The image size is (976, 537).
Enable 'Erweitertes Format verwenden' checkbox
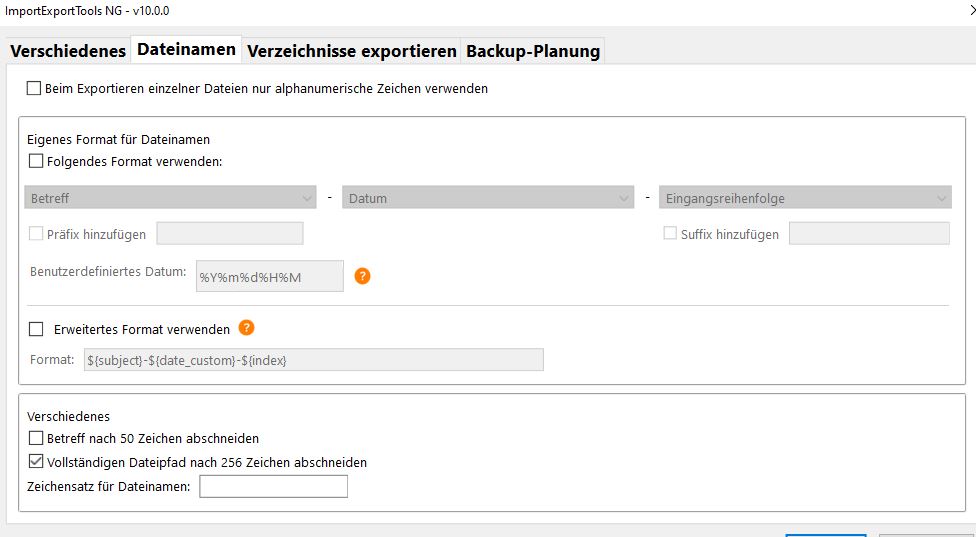click(37, 329)
